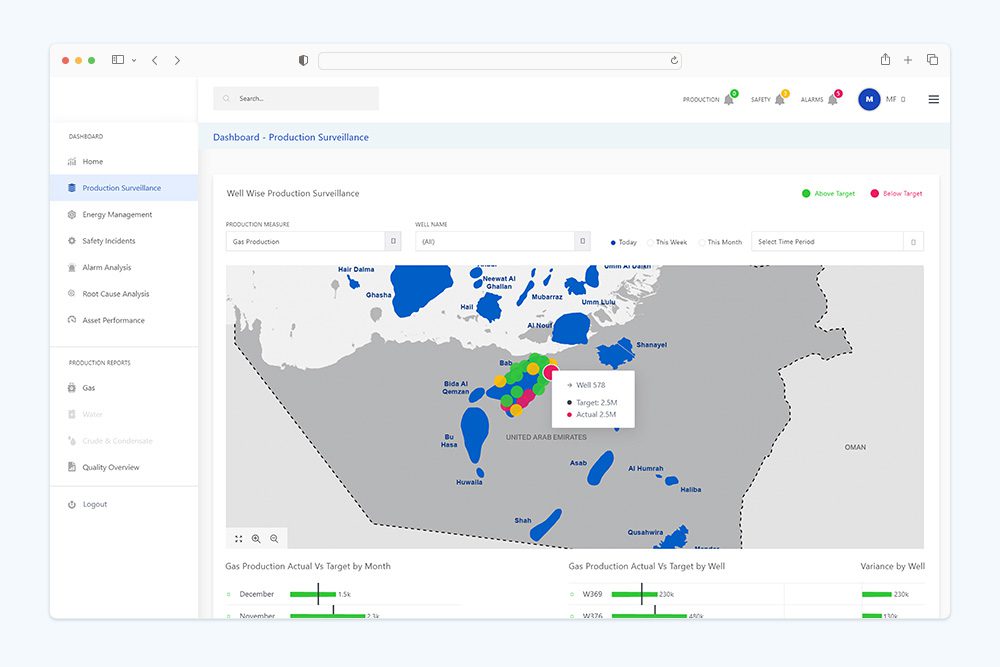This screenshot has width=1000, height=667.
Task: Open Alarm Analysis section
Action: [x=124, y=267]
